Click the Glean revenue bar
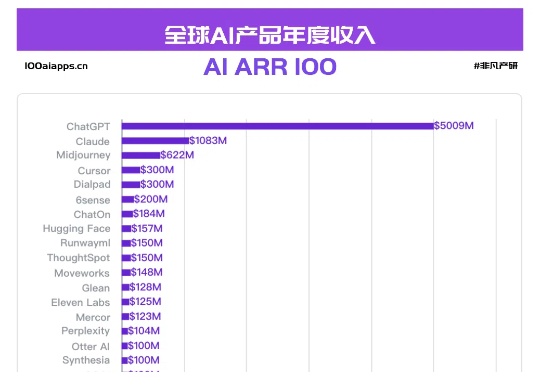540x372 pixels. point(126,287)
